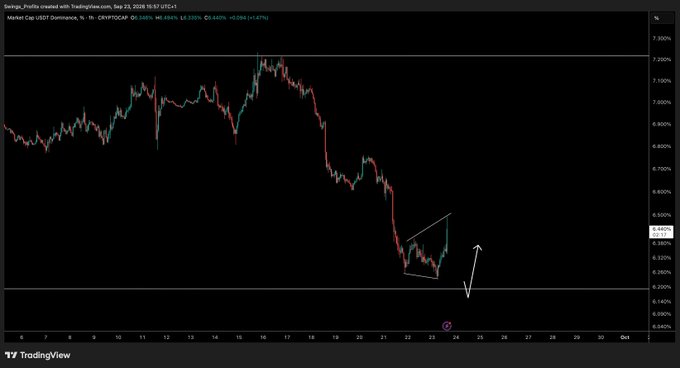Click the 6.700% price axis label
The width and height of the screenshot is (680, 368).
click(x=661, y=169)
